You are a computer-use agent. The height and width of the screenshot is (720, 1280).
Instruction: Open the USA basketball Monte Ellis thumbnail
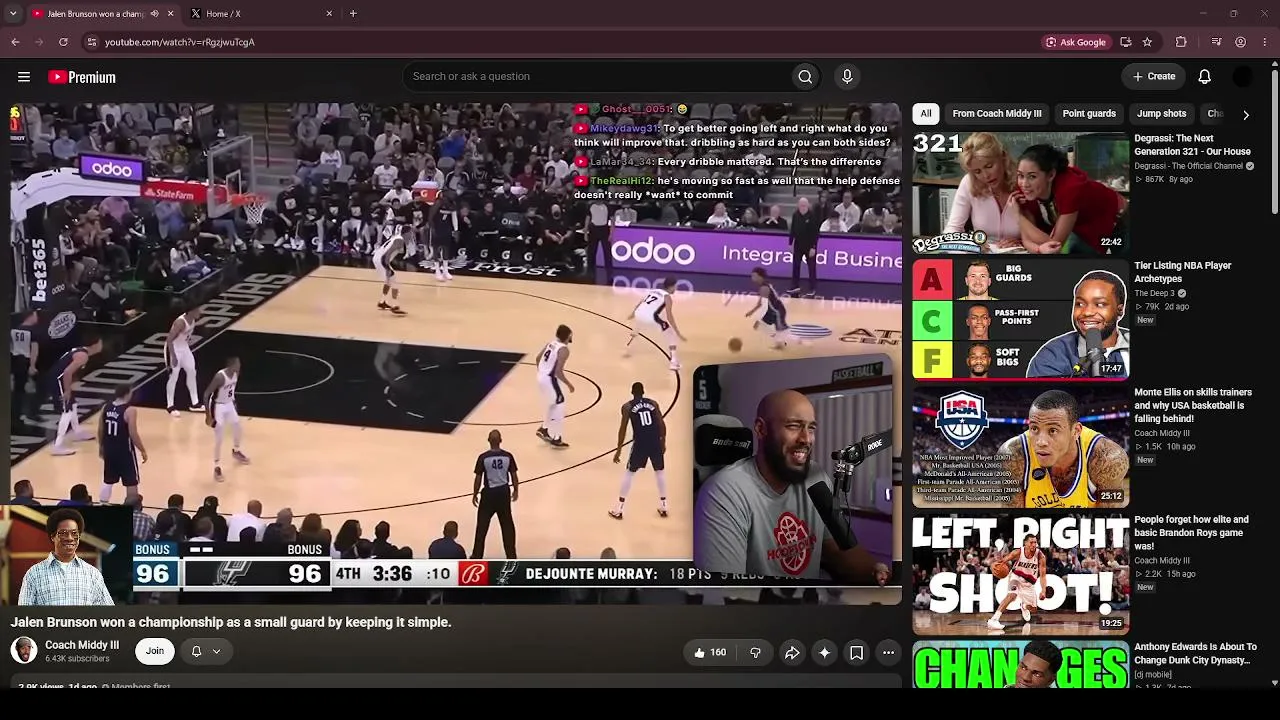pos(1020,446)
